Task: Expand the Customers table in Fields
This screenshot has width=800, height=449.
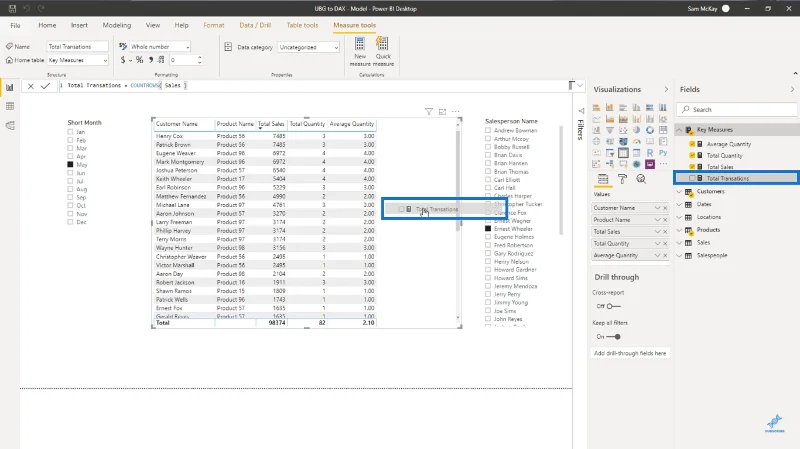Action: 680,191
